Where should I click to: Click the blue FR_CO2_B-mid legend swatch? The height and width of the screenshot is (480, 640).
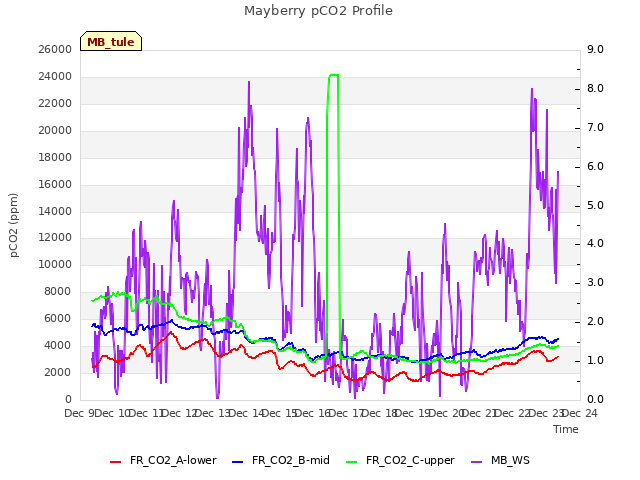tap(238, 461)
